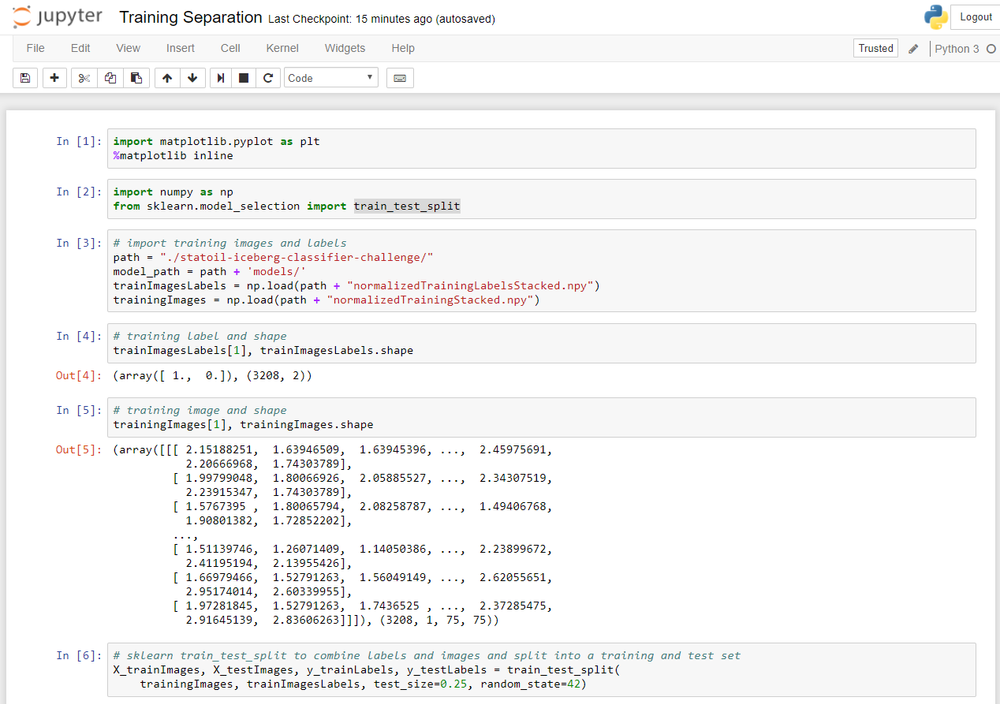1000x704 pixels.
Task: Open the File menu
Action: point(35,48)
